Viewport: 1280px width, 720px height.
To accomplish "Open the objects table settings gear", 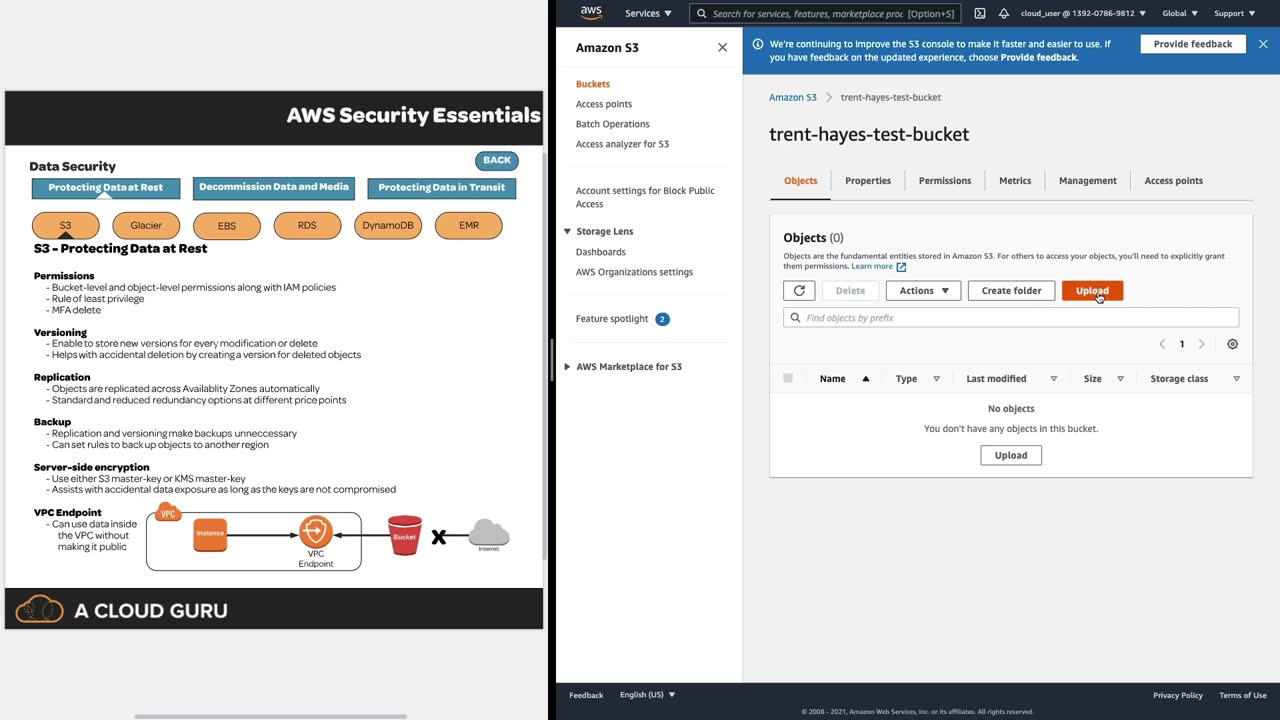I will point(1232,344).
